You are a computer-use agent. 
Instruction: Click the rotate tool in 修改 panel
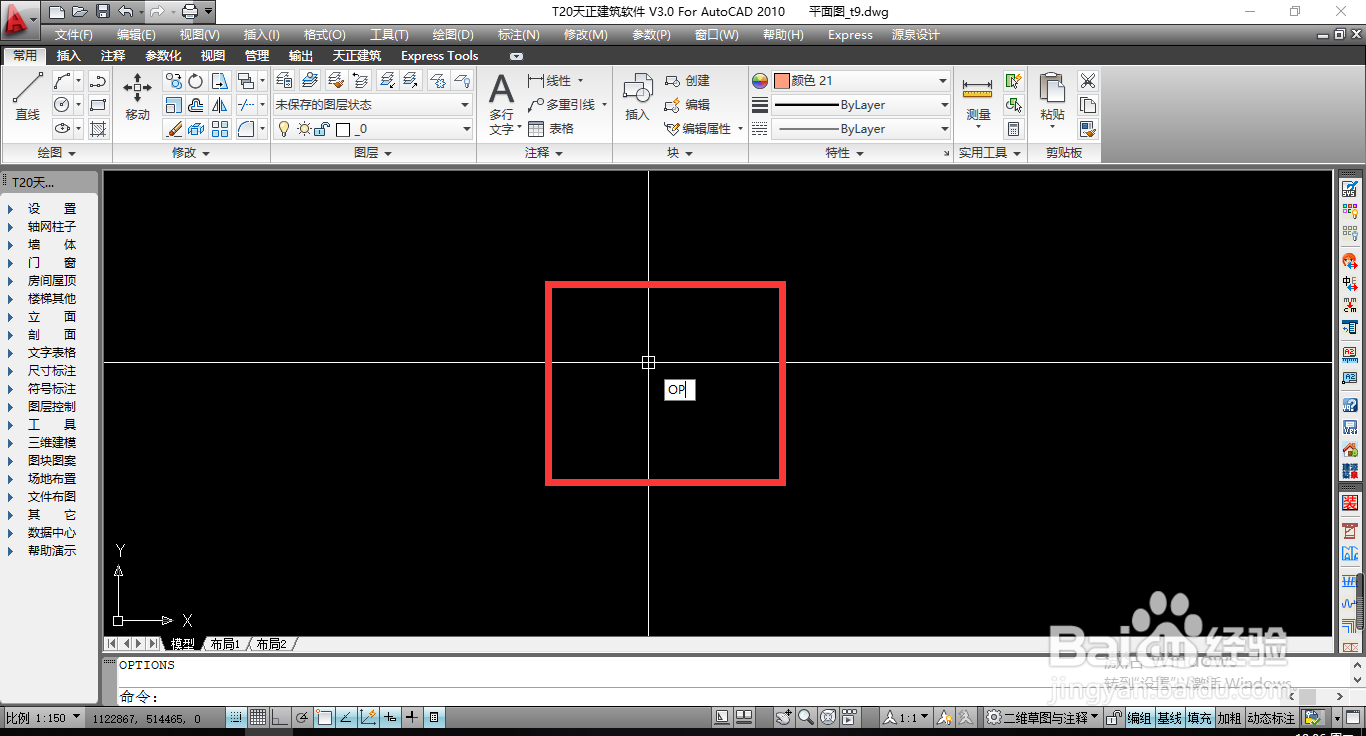196,81
